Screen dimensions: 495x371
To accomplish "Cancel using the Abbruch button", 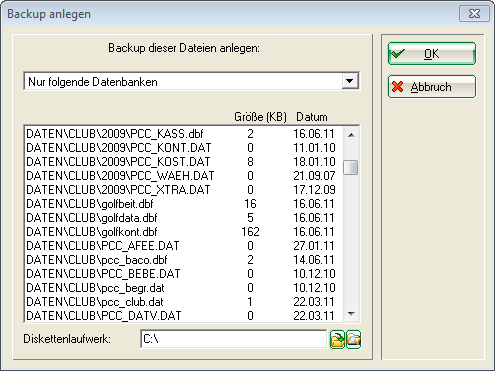I will 432,87.
